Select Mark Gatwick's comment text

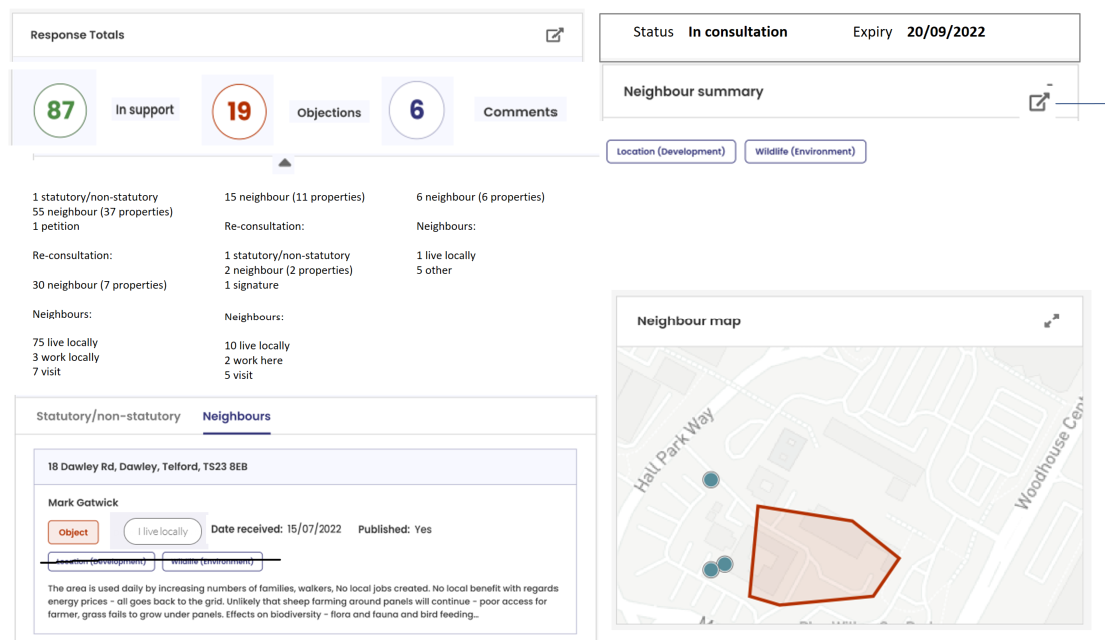pyautogui.click(x=300, y=600)
